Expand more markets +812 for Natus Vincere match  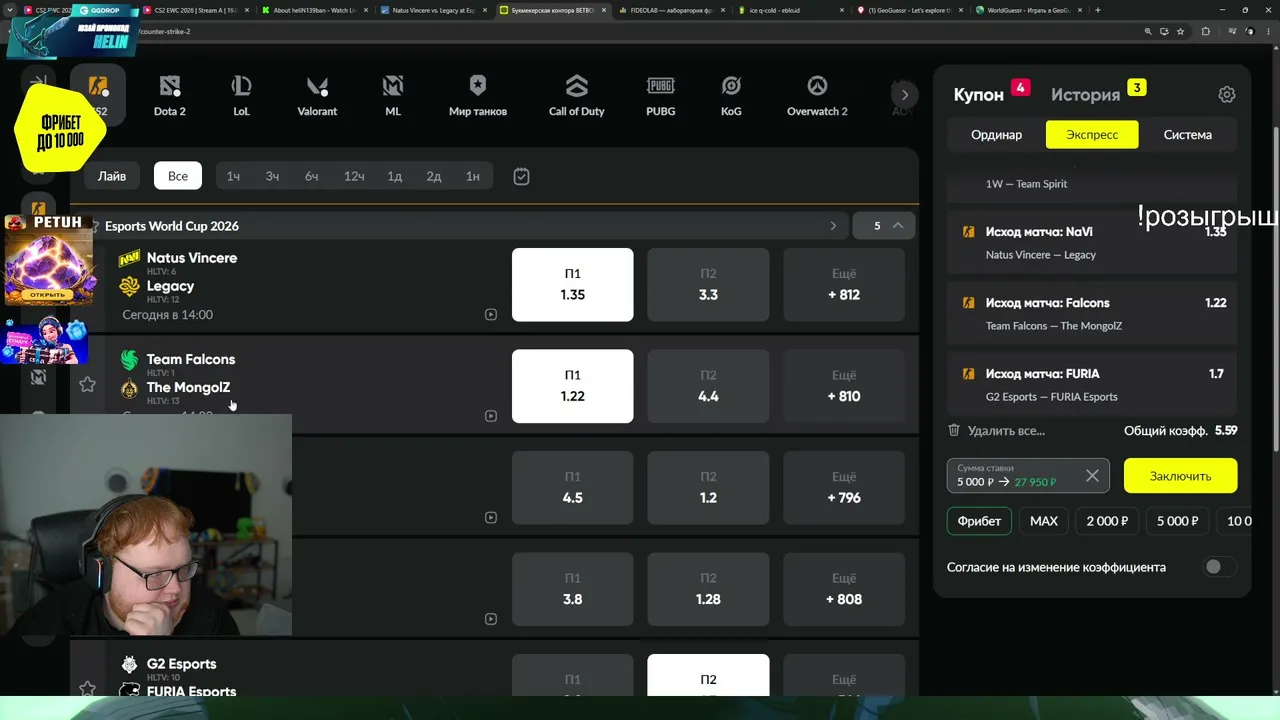pyautogui.click(x=844, y=285)
